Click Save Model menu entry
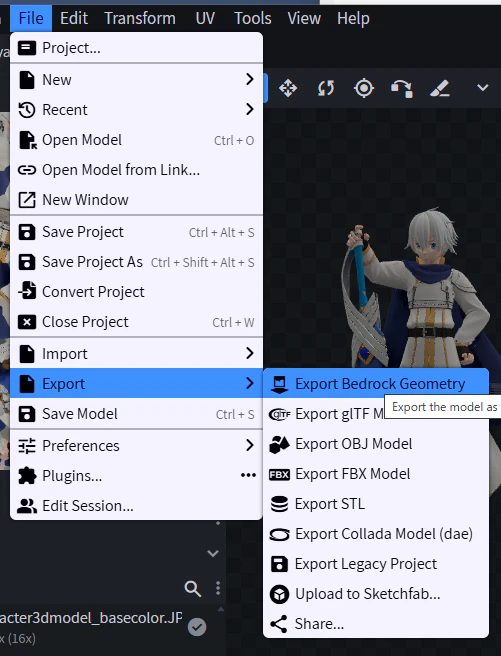The width and height of the screenshot is (501, 656). [136, 414]
